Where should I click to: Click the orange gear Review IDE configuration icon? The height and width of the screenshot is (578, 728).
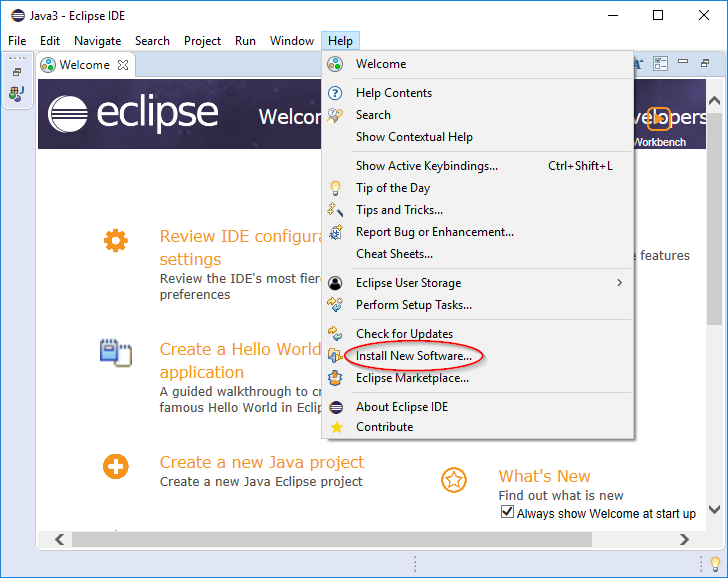pyautogui.click(x=116, y=240)
